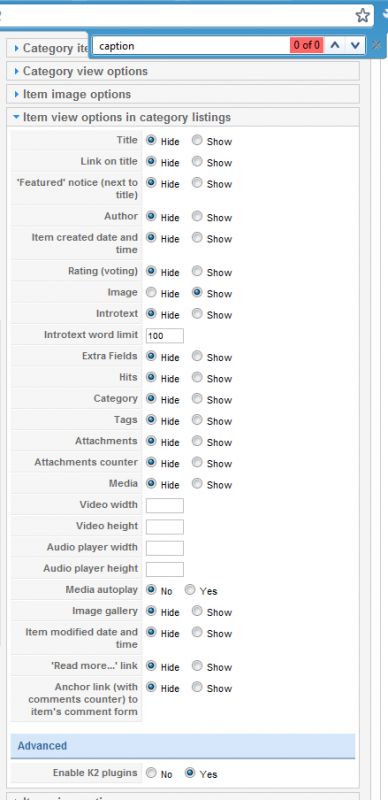This screenshot has height=800, width=388.
Task: Select Show for Tags
Action: click(x=197, y=420)
